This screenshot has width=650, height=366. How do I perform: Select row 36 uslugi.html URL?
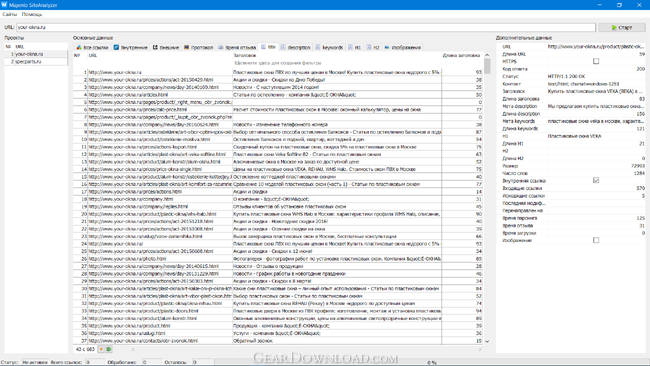pos(127,333)
